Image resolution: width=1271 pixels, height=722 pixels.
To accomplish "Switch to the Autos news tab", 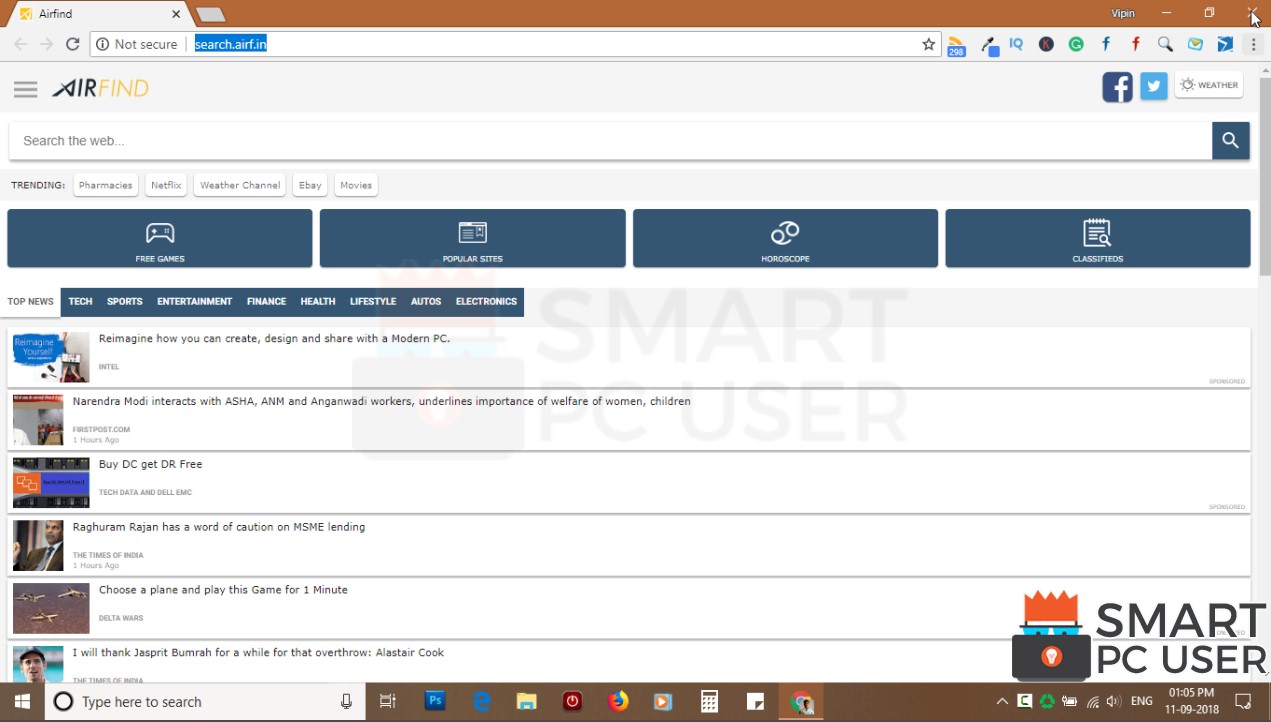I will coord(426,302).
